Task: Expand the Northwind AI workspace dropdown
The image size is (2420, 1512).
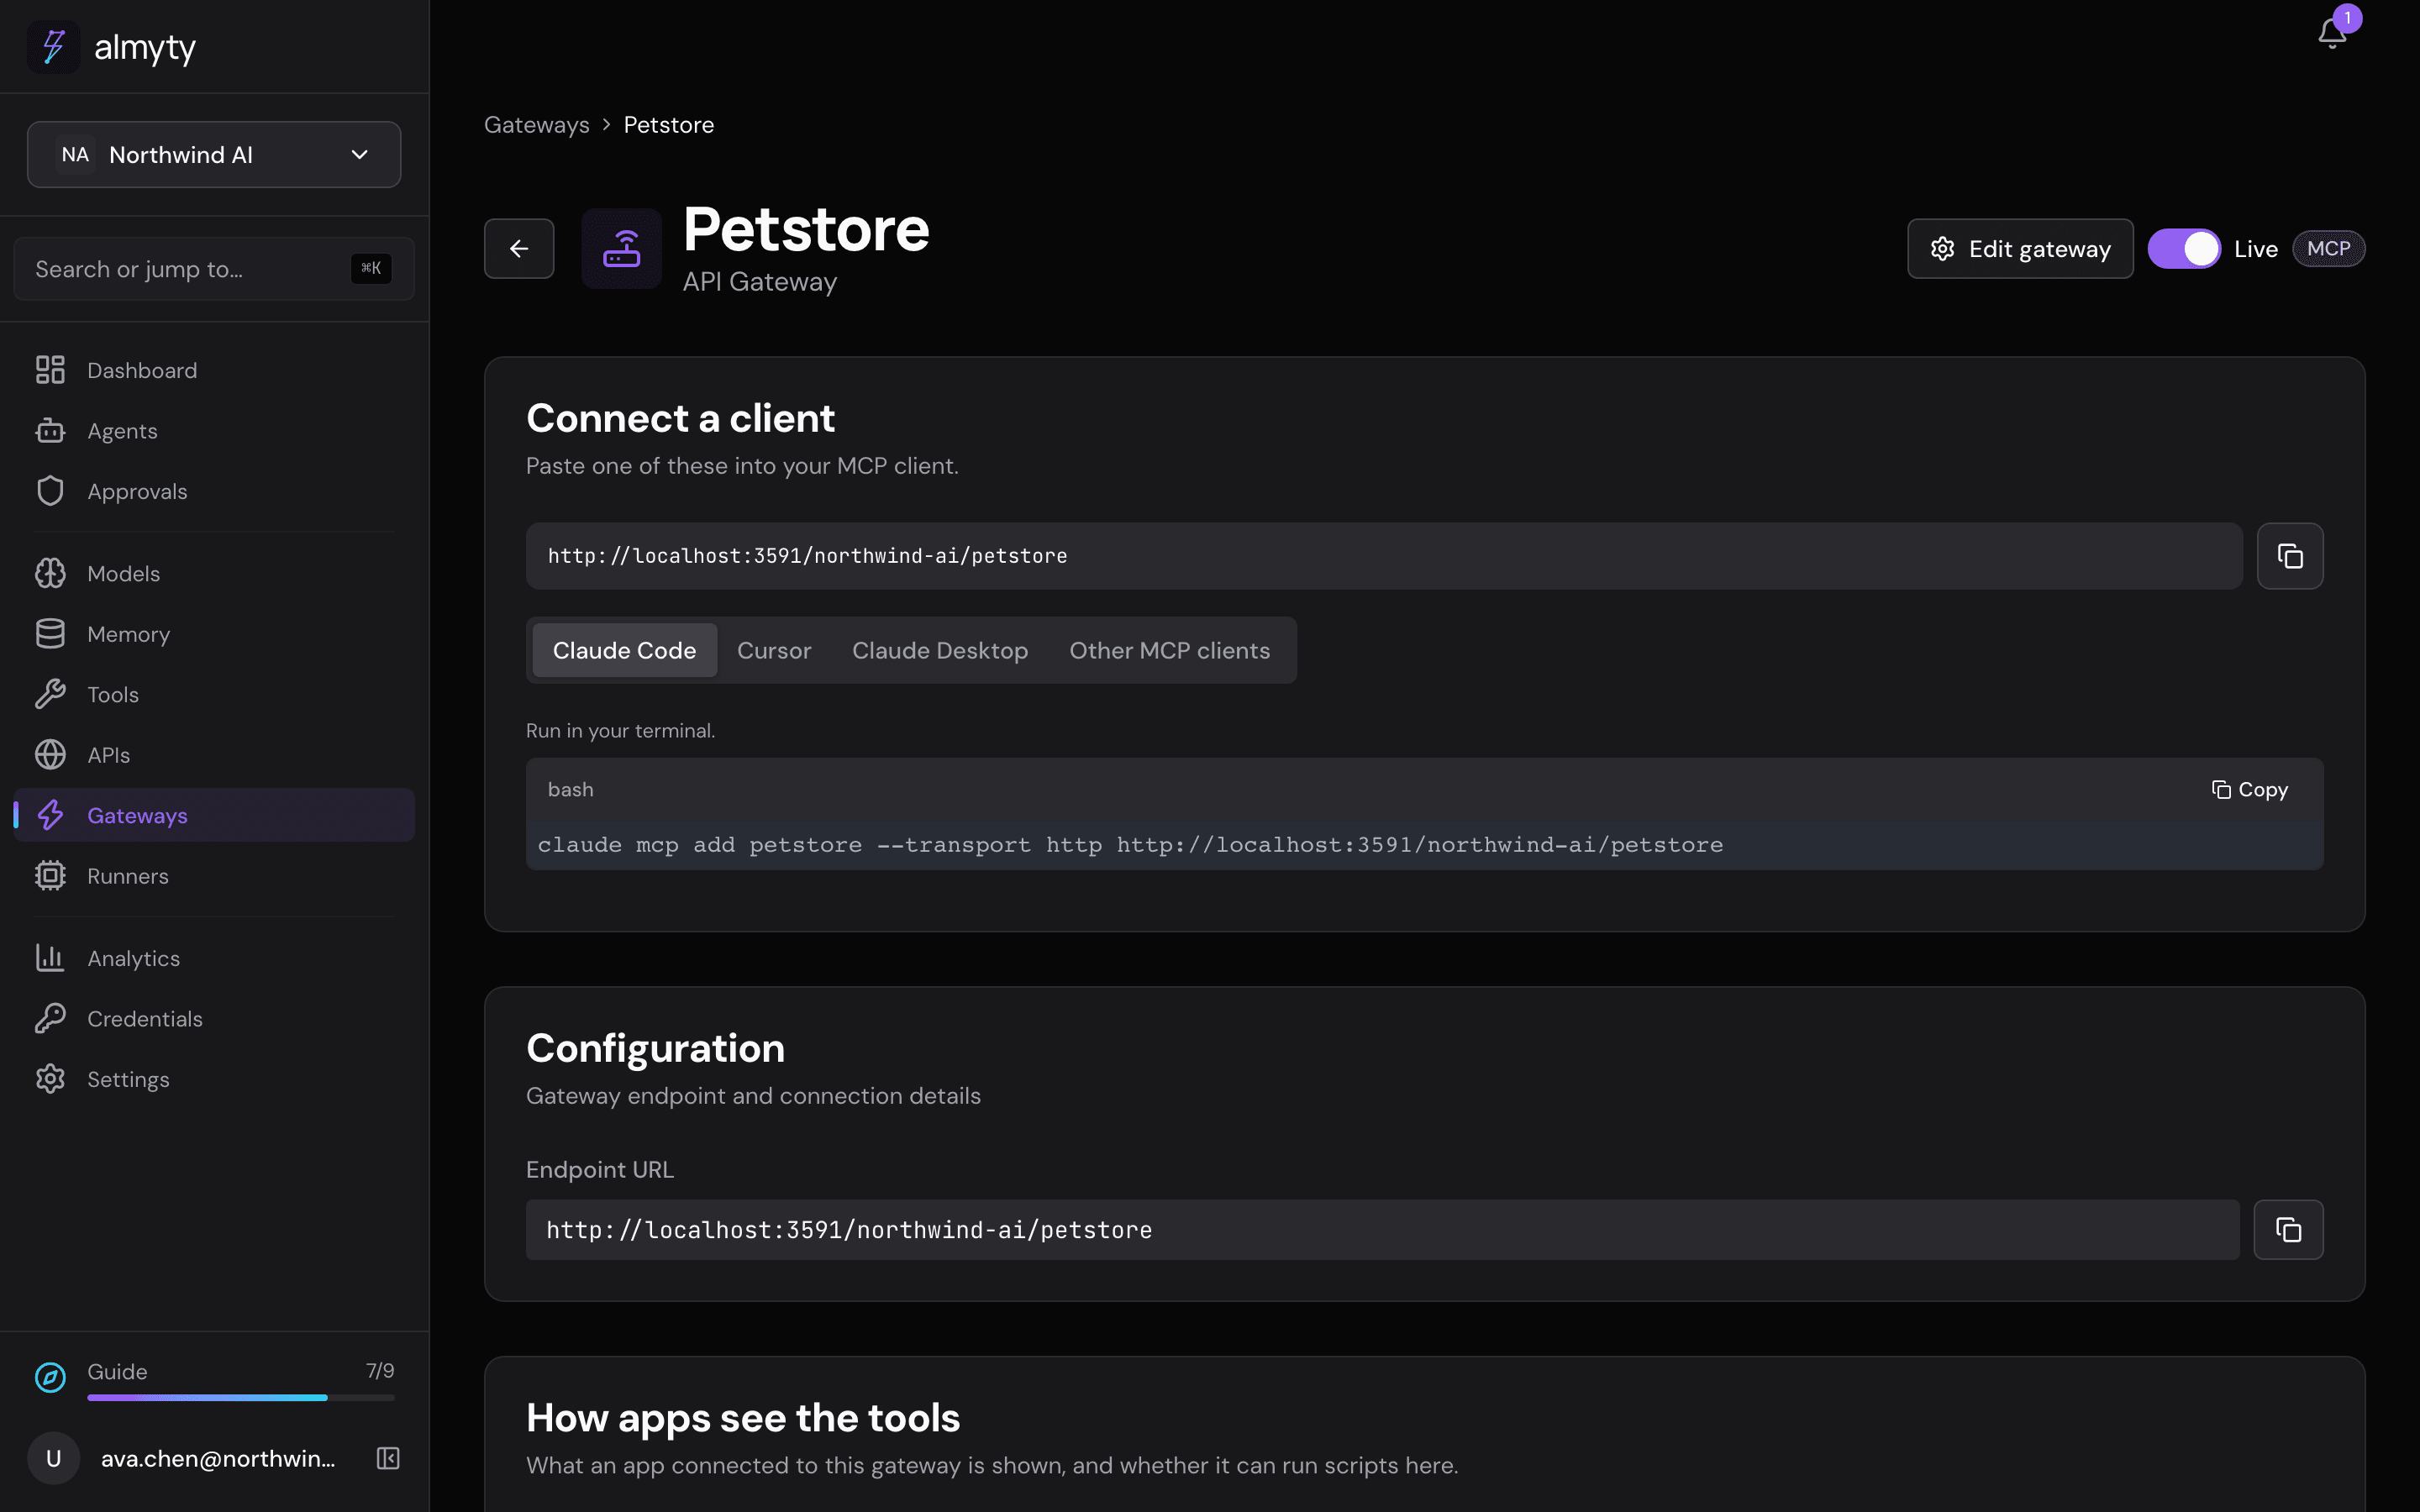Action: [x=214, y=155]
